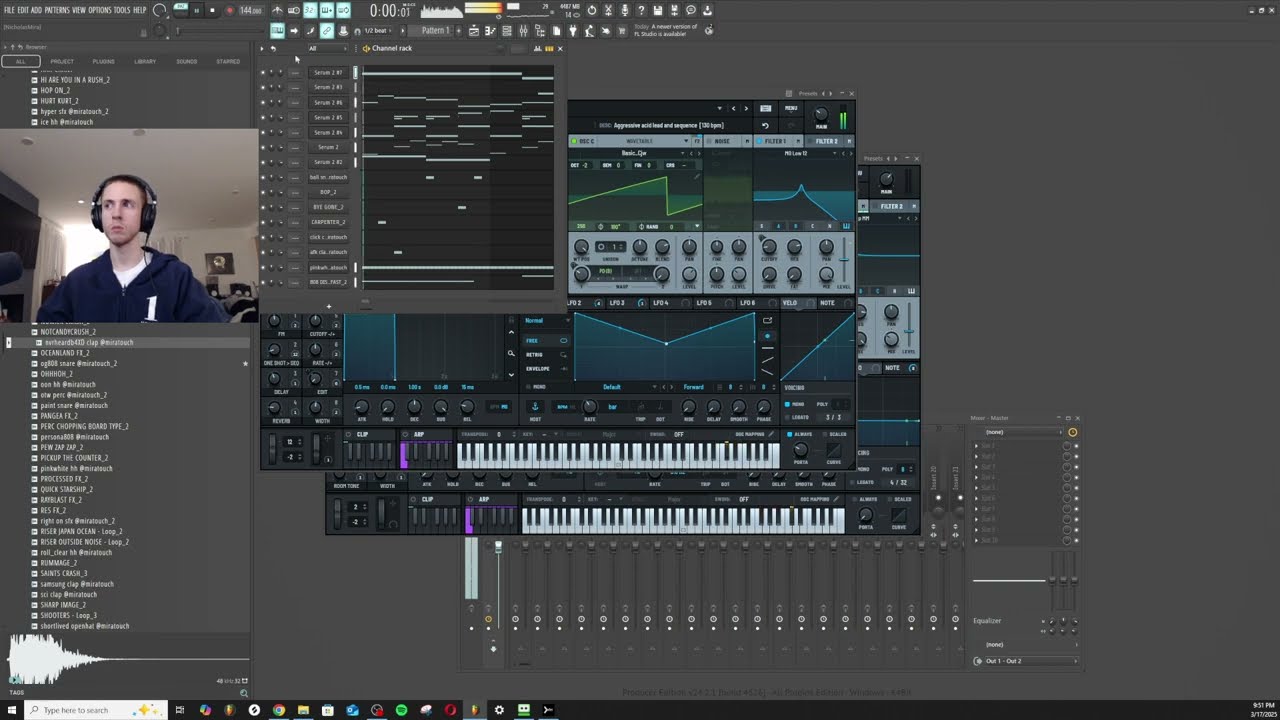Click the save floppy disk icon
This screenshot has width=1280, height=720.
[657, 10]
